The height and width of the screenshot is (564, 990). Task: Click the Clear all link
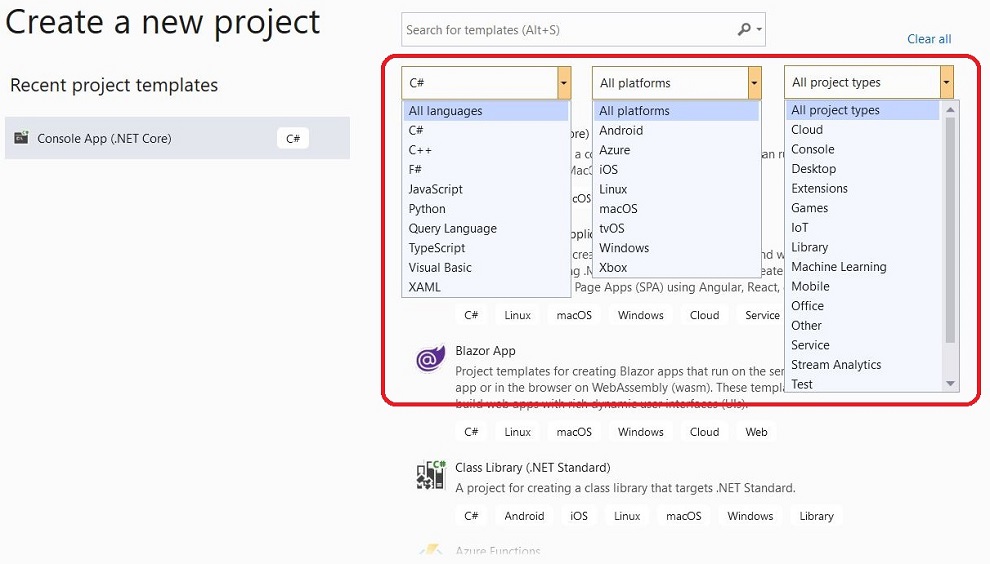pos(929,39)
